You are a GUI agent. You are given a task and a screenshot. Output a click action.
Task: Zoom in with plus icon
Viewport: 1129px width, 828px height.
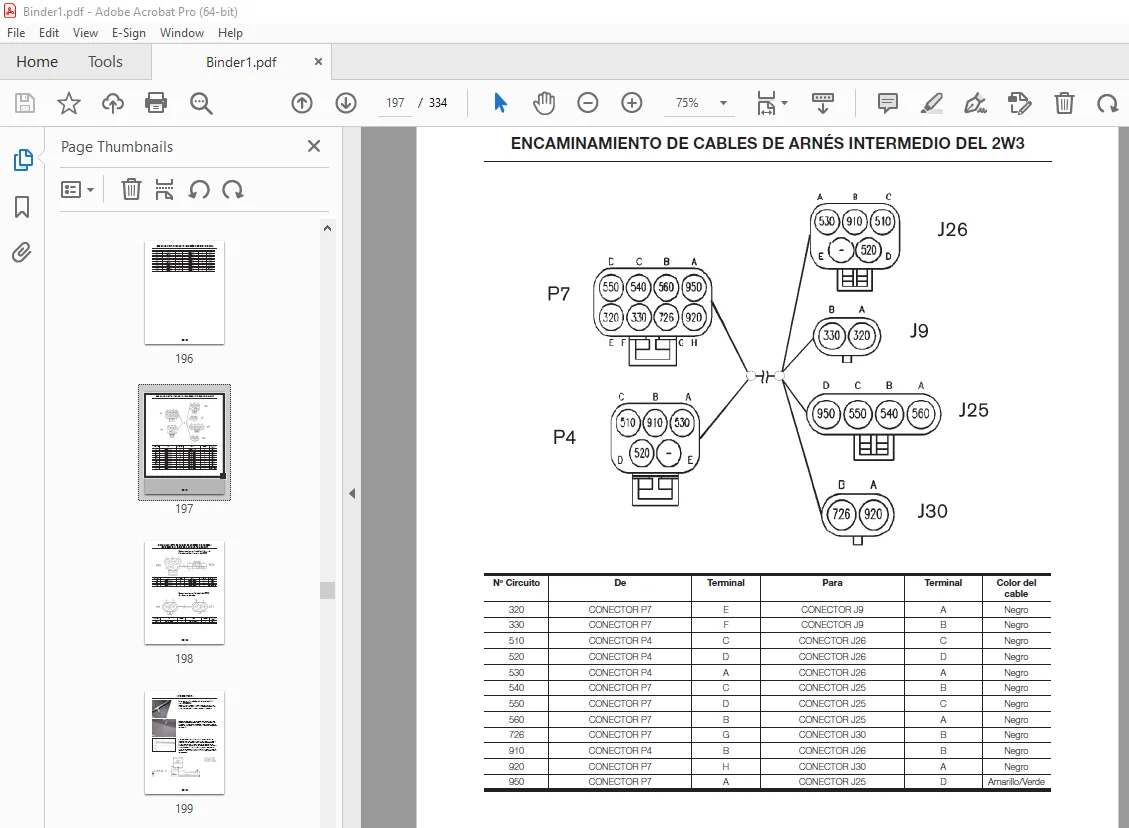tap(631, 103)
